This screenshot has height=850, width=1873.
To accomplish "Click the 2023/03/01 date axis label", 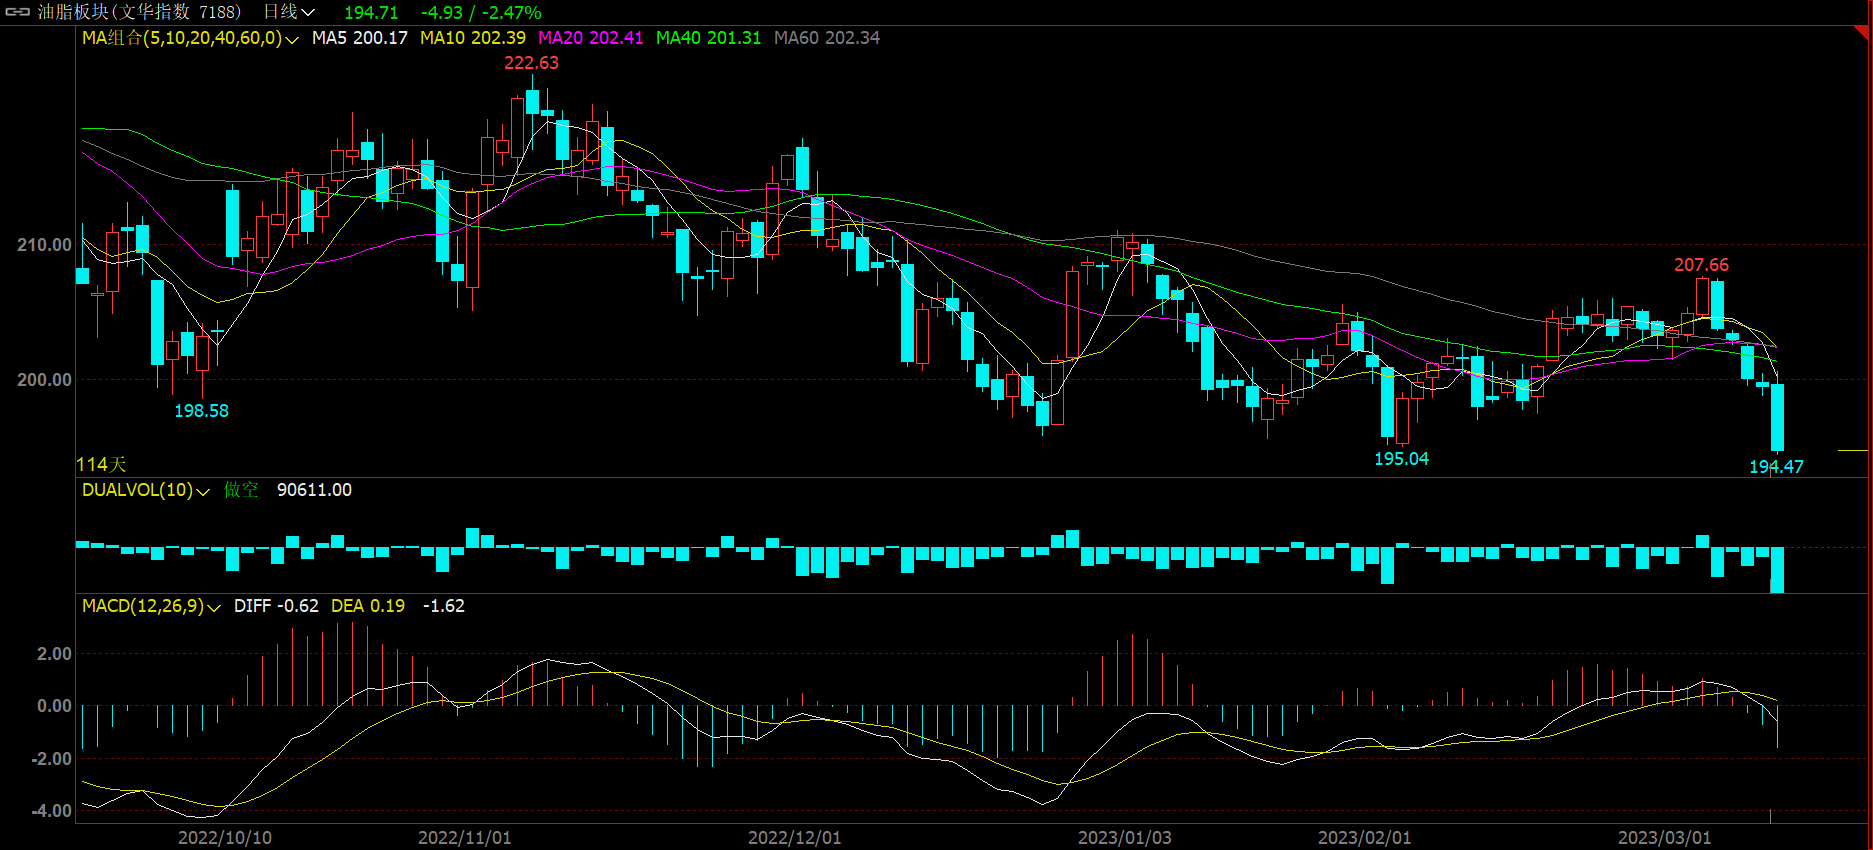I will 1664,838.
